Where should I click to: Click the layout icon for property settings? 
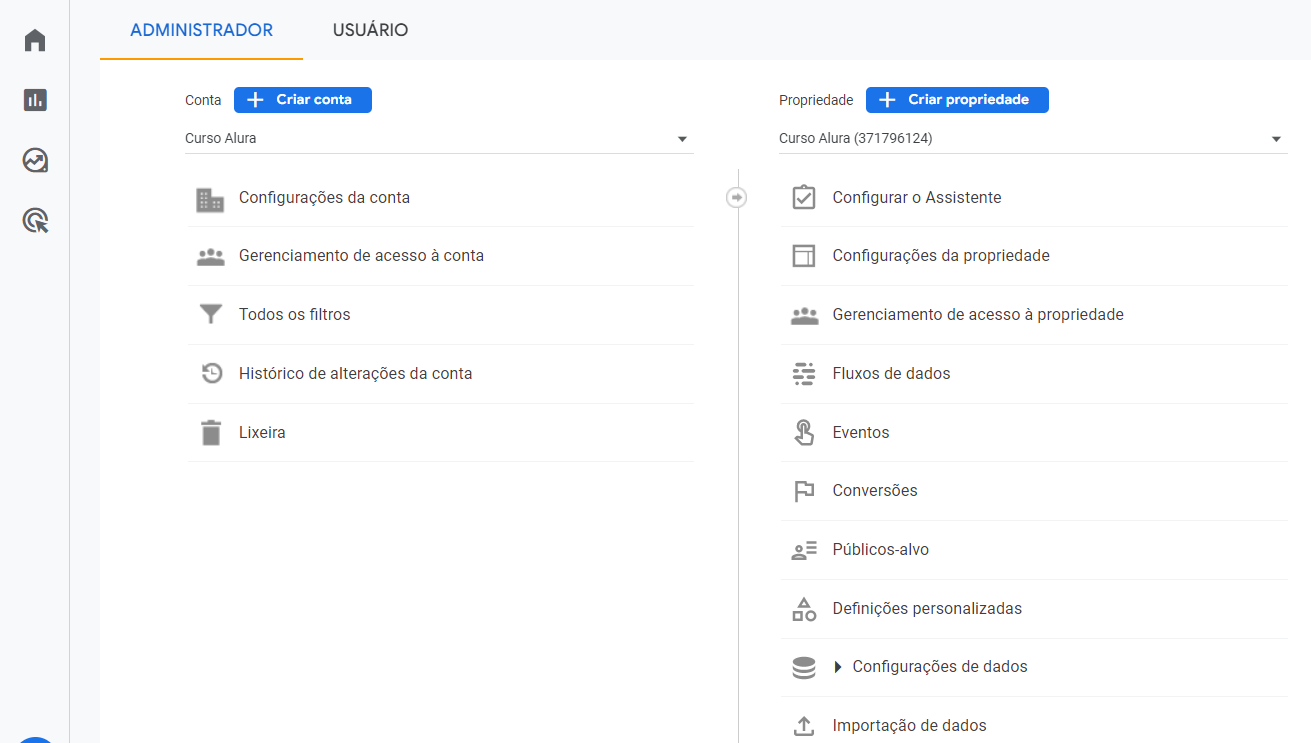click(804, 256)
